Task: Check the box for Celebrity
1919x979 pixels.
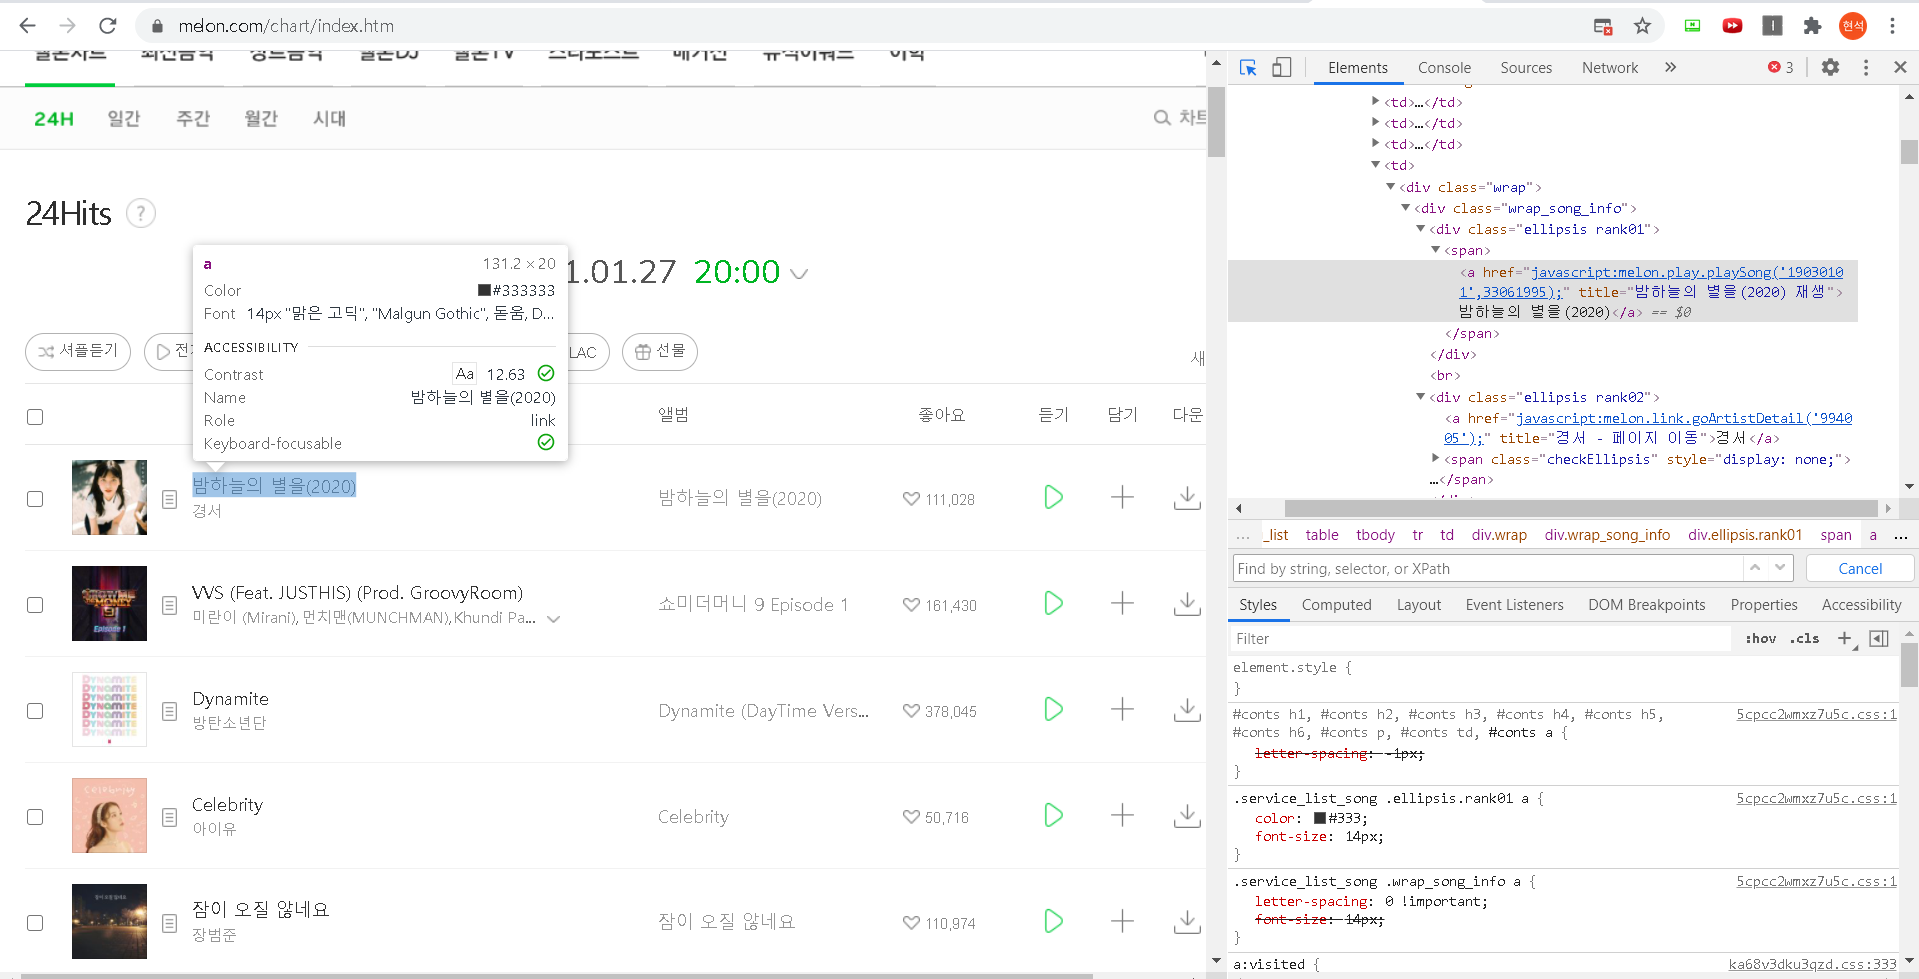Action: pos(35,817)
